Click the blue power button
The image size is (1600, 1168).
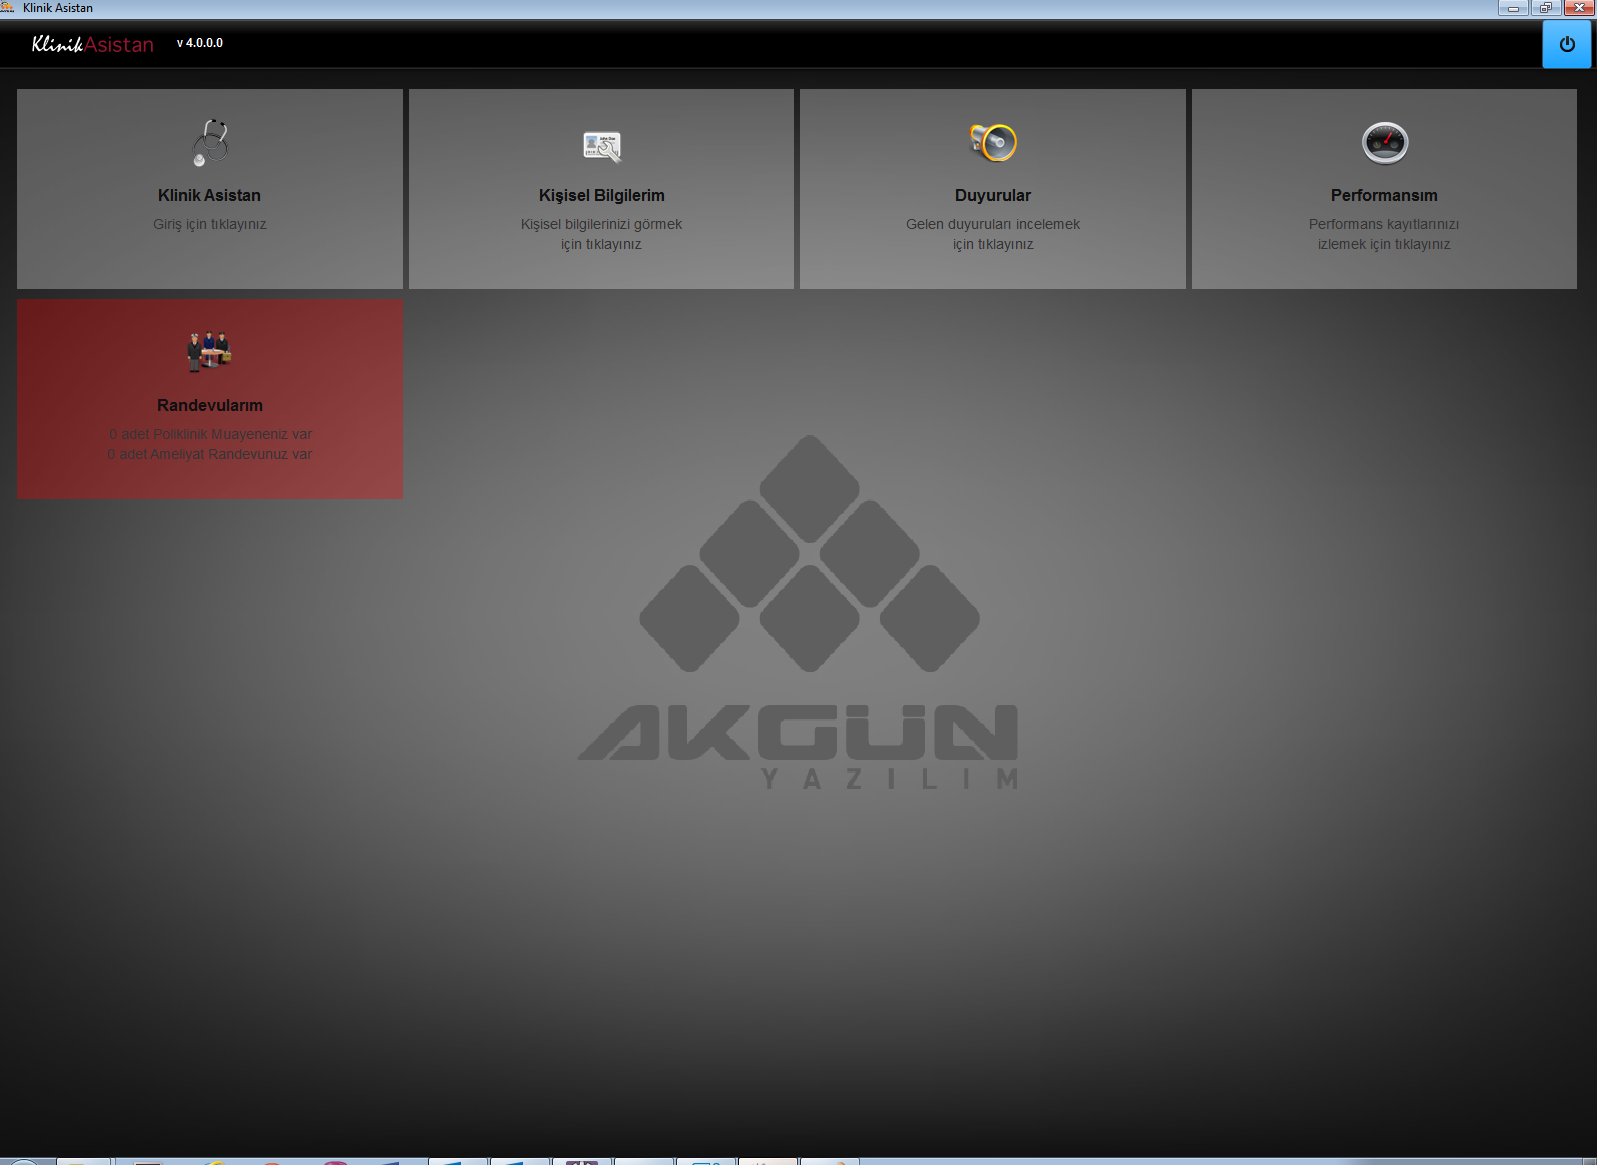point(1567,45)
